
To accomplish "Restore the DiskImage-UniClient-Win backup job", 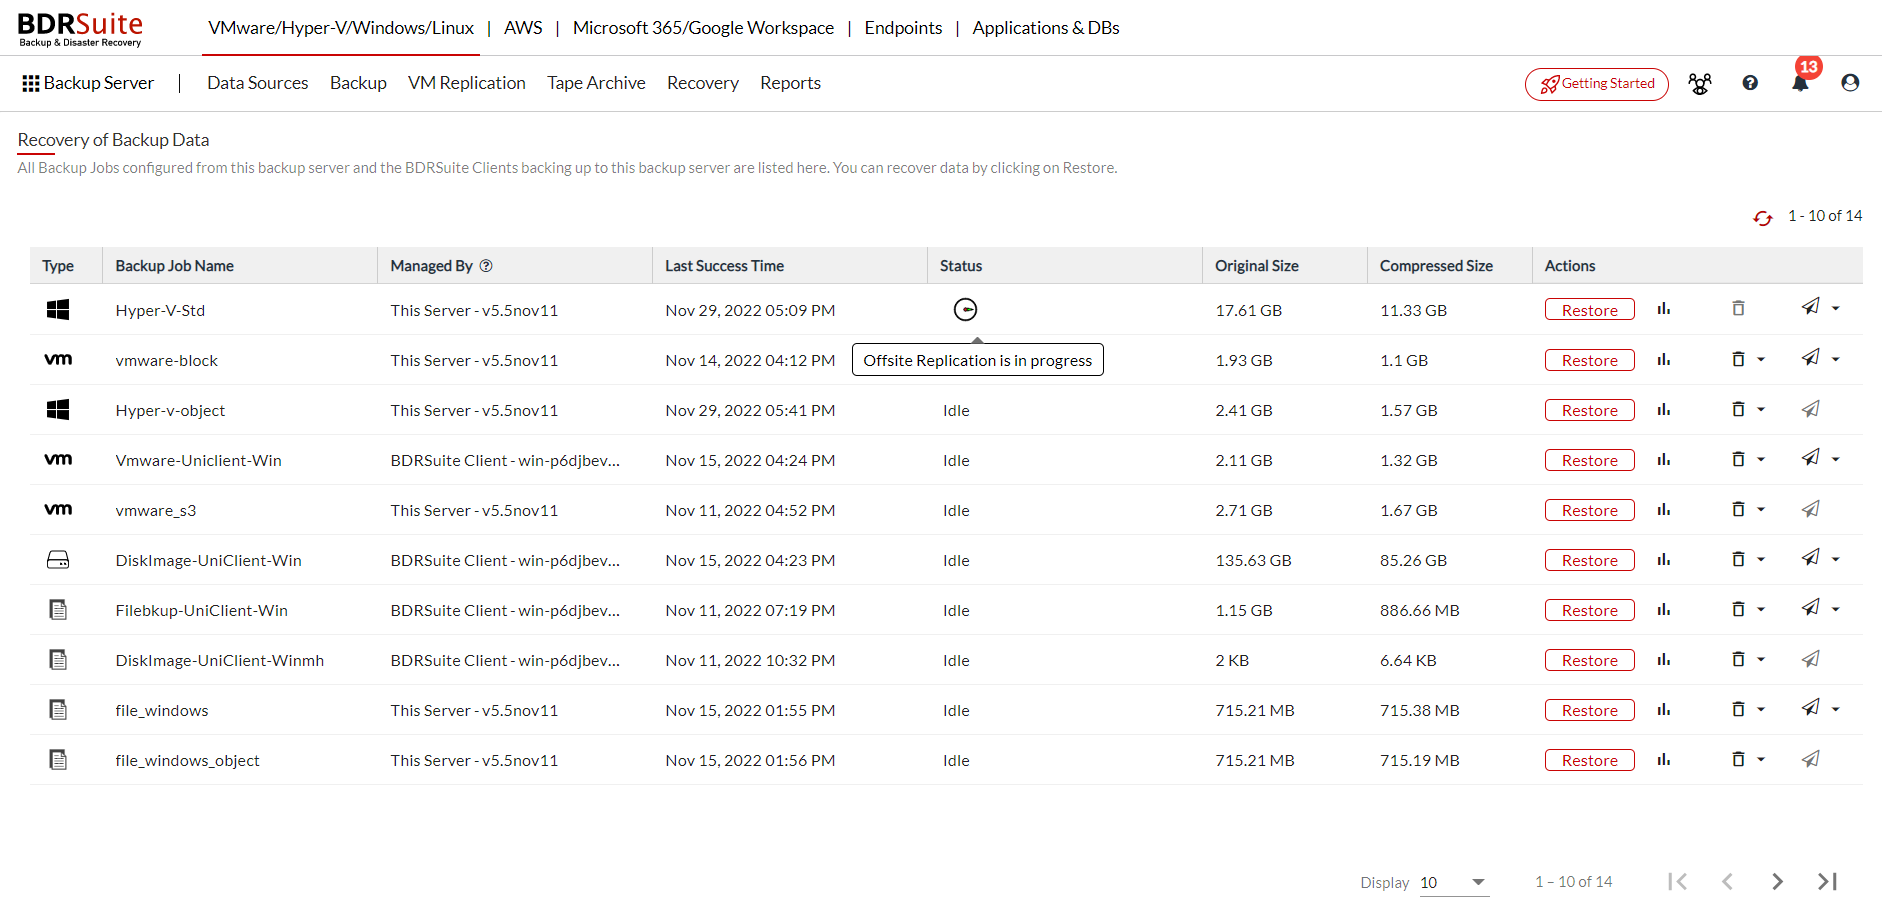I will pos(1590,560).
